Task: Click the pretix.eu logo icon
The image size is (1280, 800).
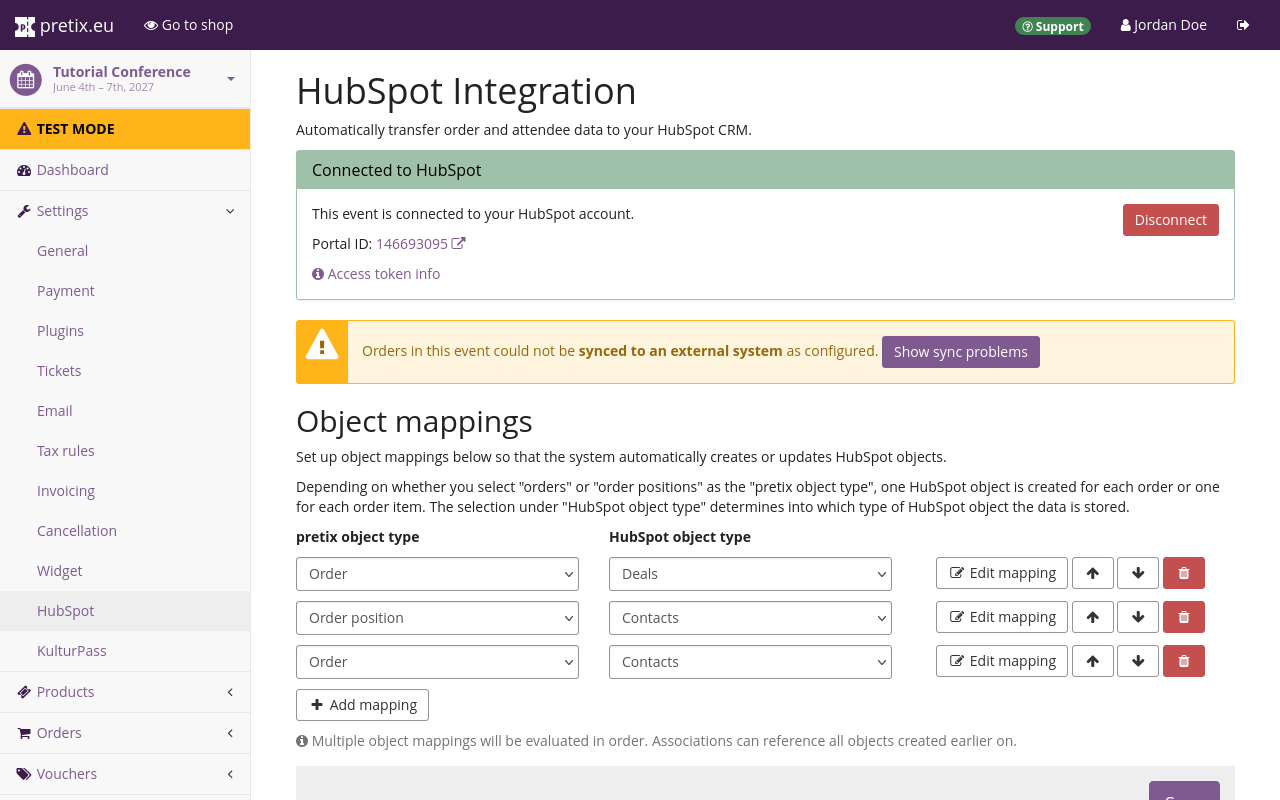Action: 25,26
